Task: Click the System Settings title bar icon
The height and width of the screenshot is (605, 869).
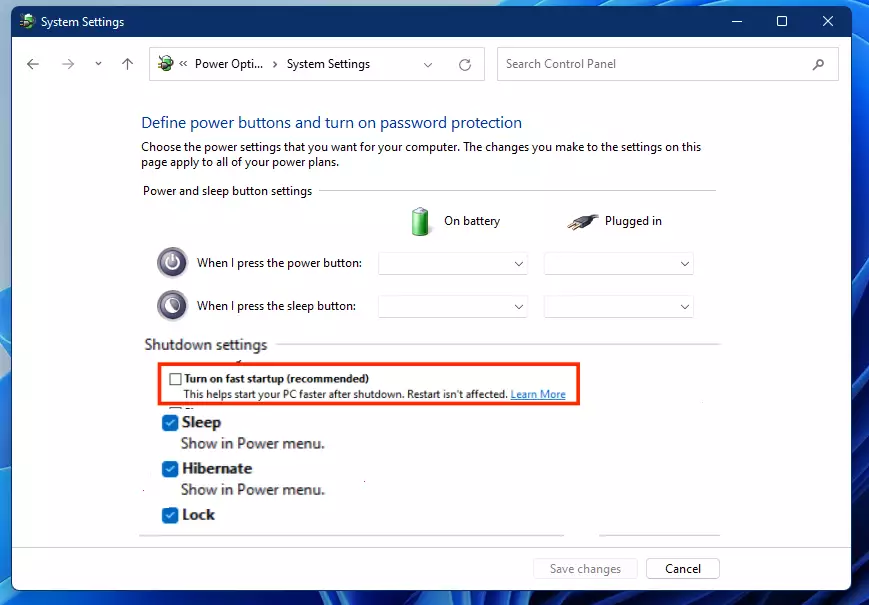Action: coord(27,21)
